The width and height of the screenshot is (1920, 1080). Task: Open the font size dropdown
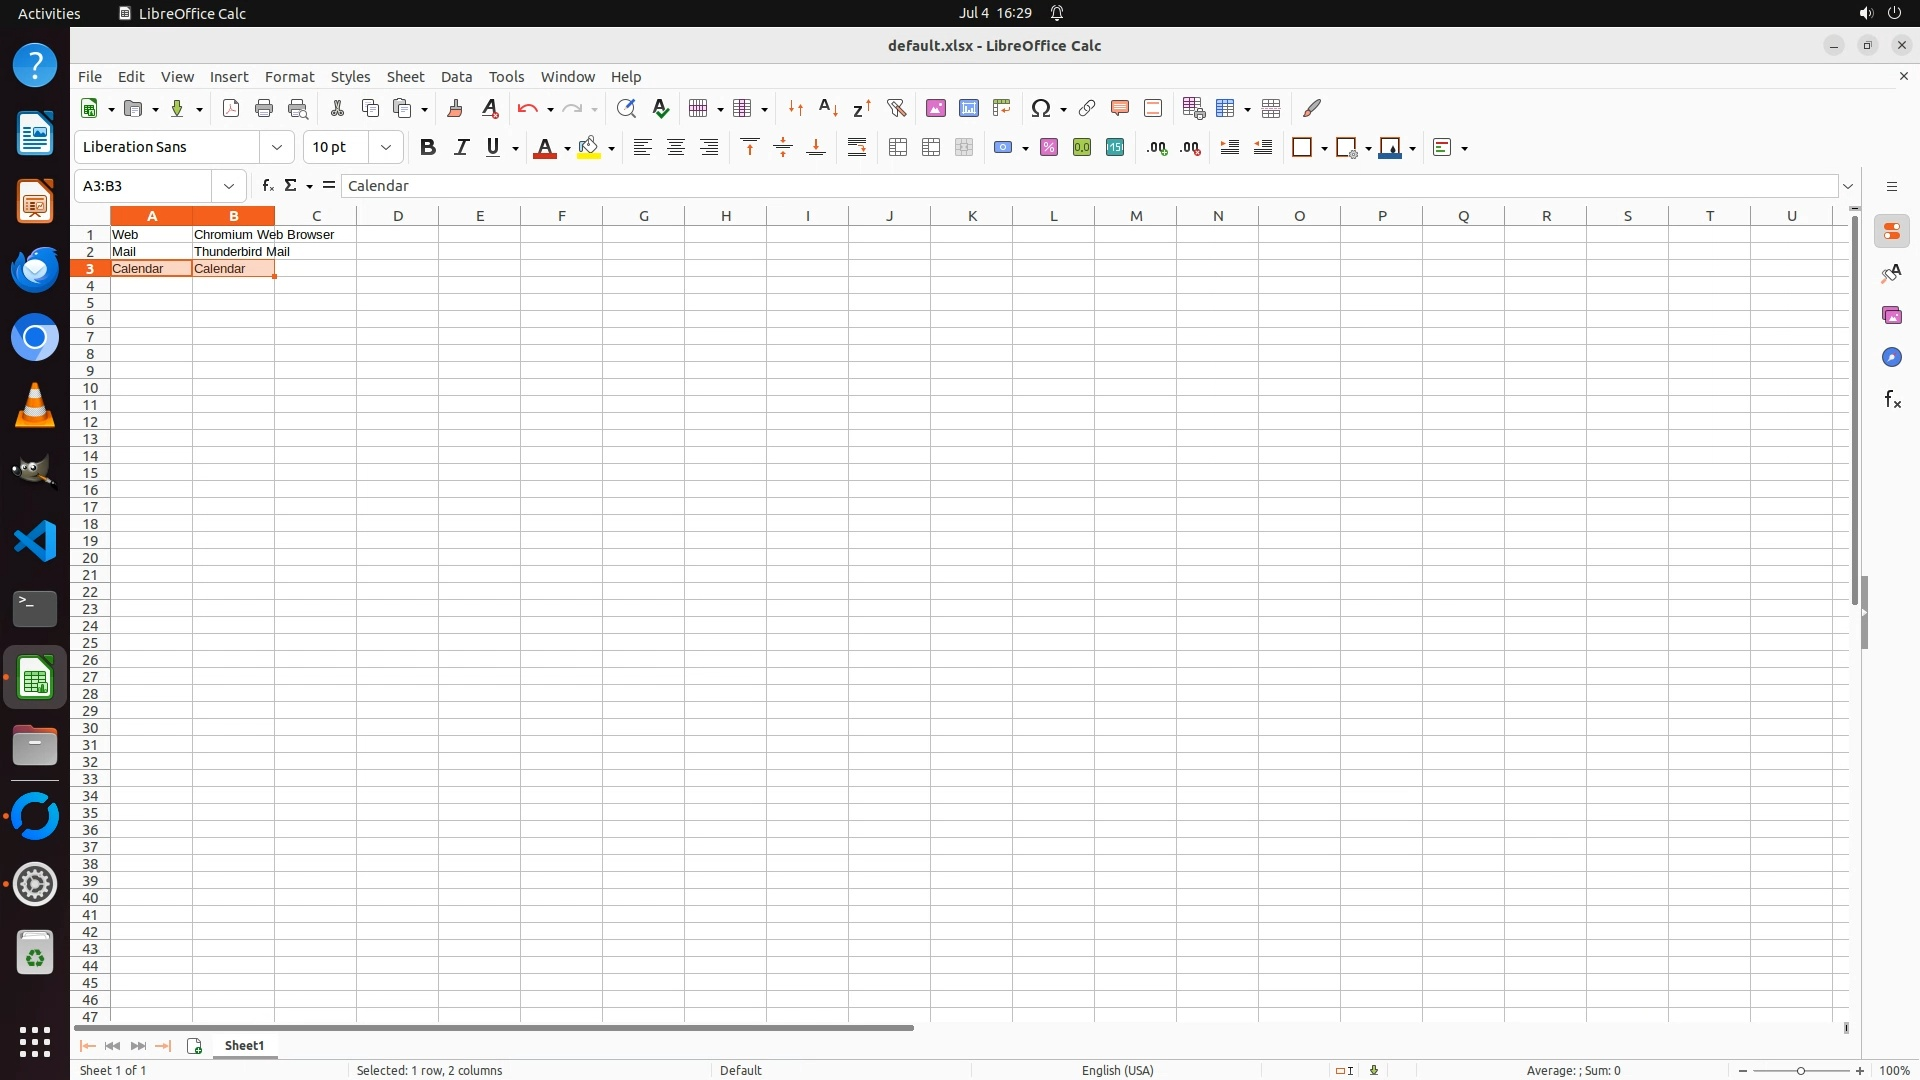pos(386,147)
